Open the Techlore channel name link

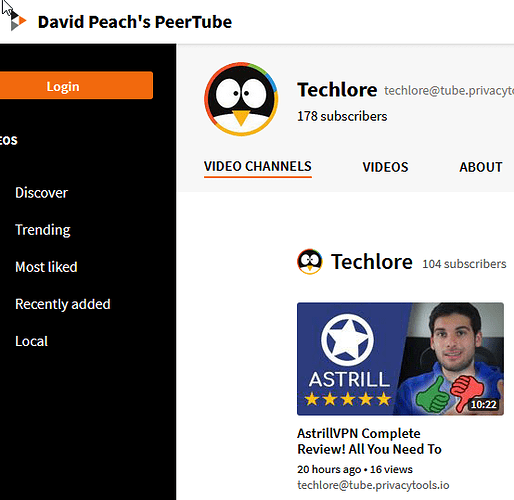(372, 262)
